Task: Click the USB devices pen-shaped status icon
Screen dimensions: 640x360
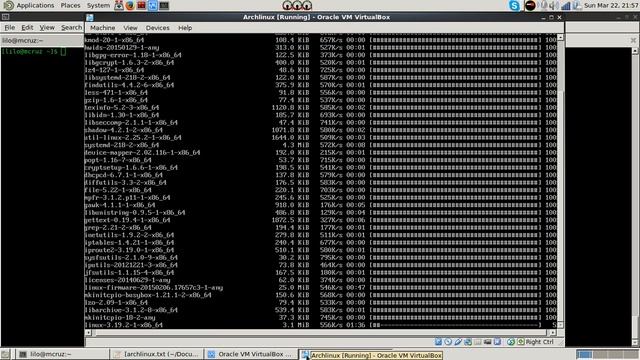Action: [x=458, y=342]
